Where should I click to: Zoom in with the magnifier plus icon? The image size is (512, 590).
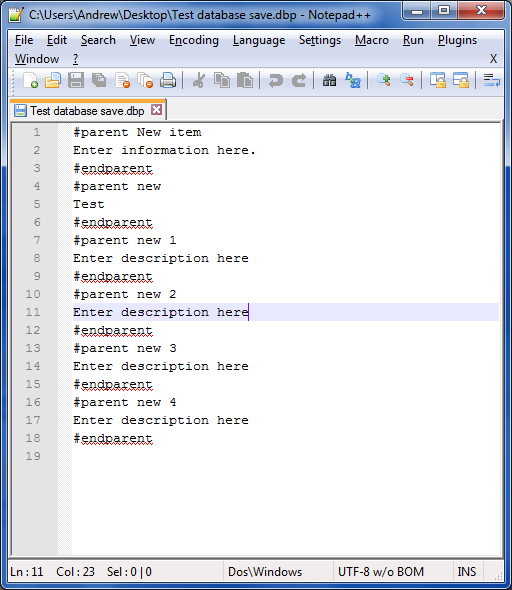(384, 80)
